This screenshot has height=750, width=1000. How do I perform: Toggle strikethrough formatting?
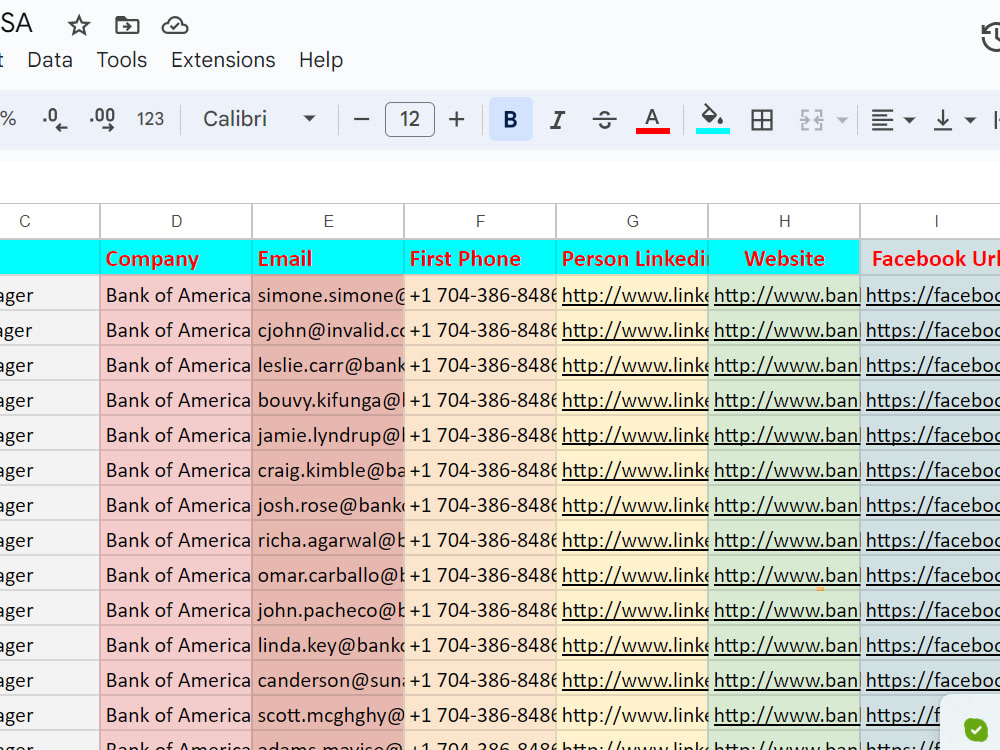pyautogui.click(x=604, y=119)
